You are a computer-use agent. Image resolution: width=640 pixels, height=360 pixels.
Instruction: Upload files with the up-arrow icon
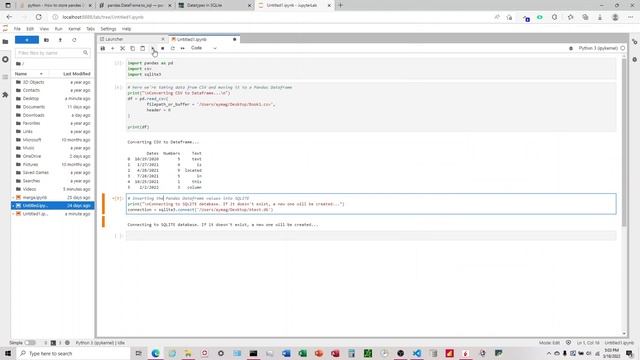[60, 40]
